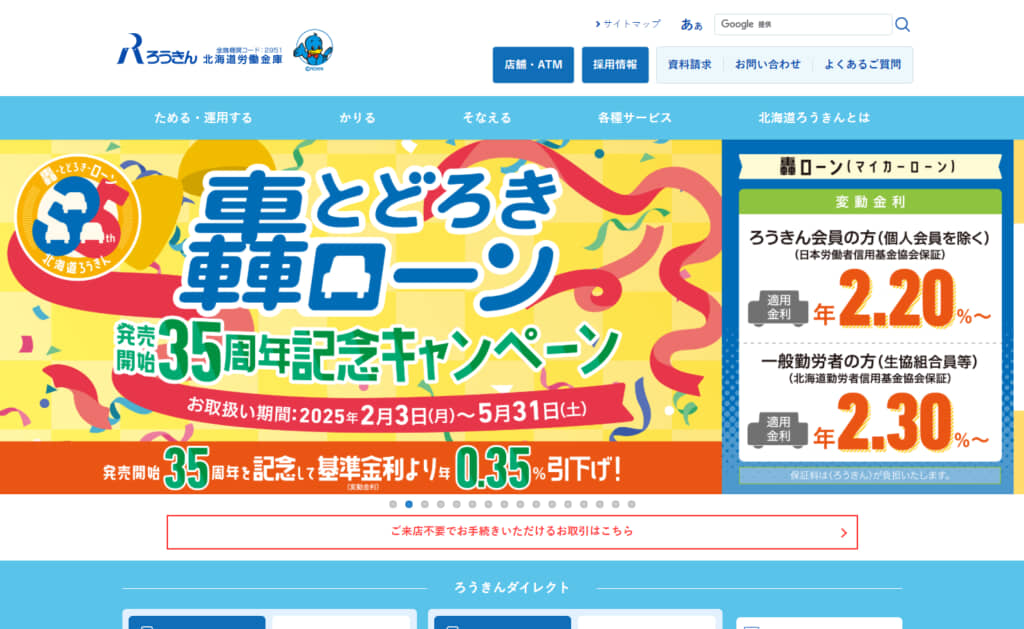Viewport: 1024px width, 629px height.
Task: Show the sixth carousel slide via its dot
Action: click(x=472, y=504)
